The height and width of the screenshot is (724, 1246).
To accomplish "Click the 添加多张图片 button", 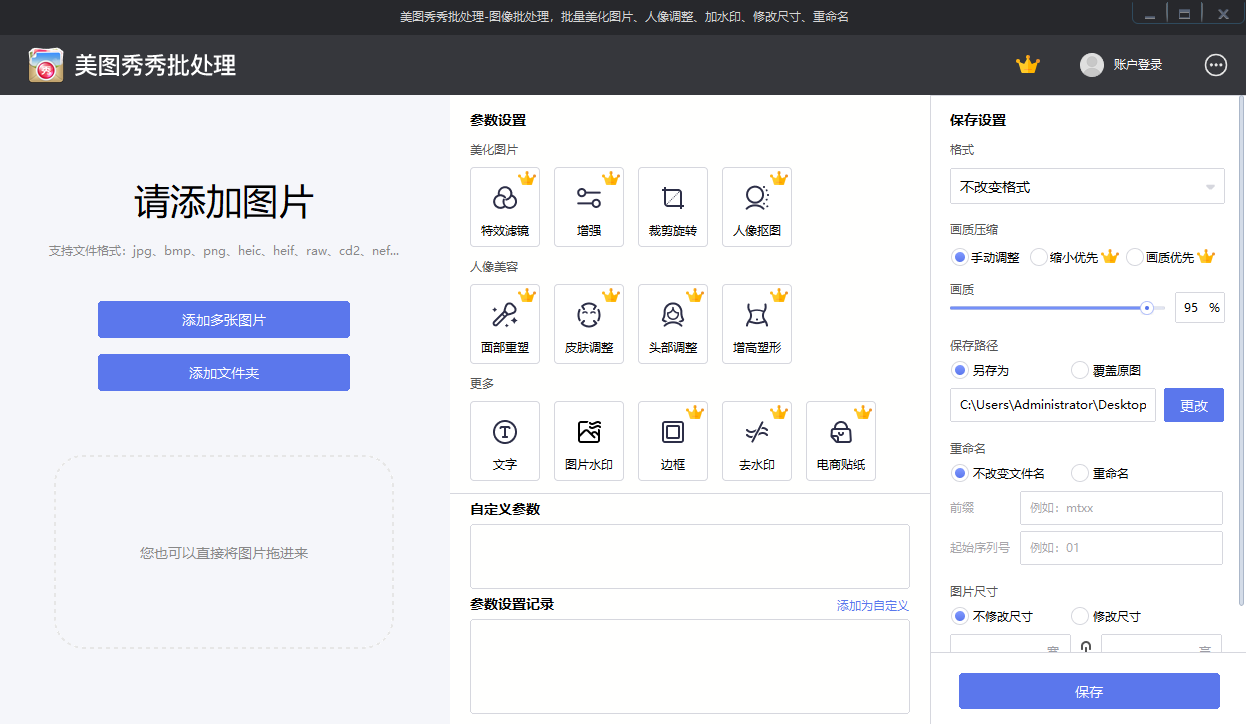I will click(224, 320).
